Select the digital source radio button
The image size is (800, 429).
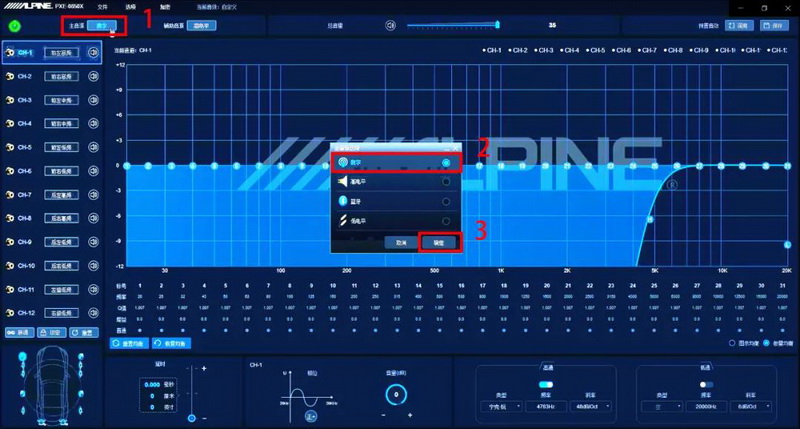[x=446, y=163]
